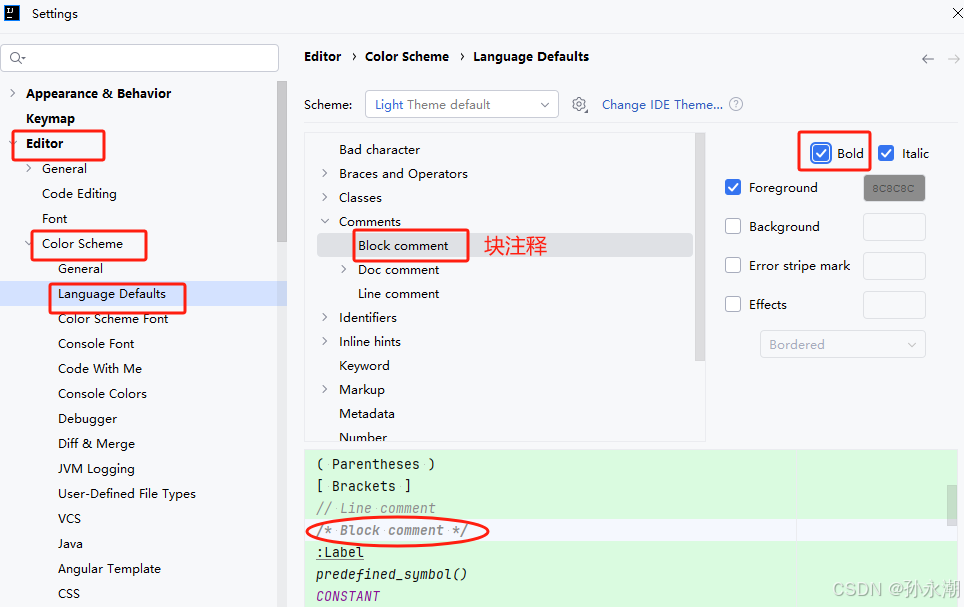Uncheck the Foreground checkbox
This screenshot has width=964, height=607.
click(733, 187)
